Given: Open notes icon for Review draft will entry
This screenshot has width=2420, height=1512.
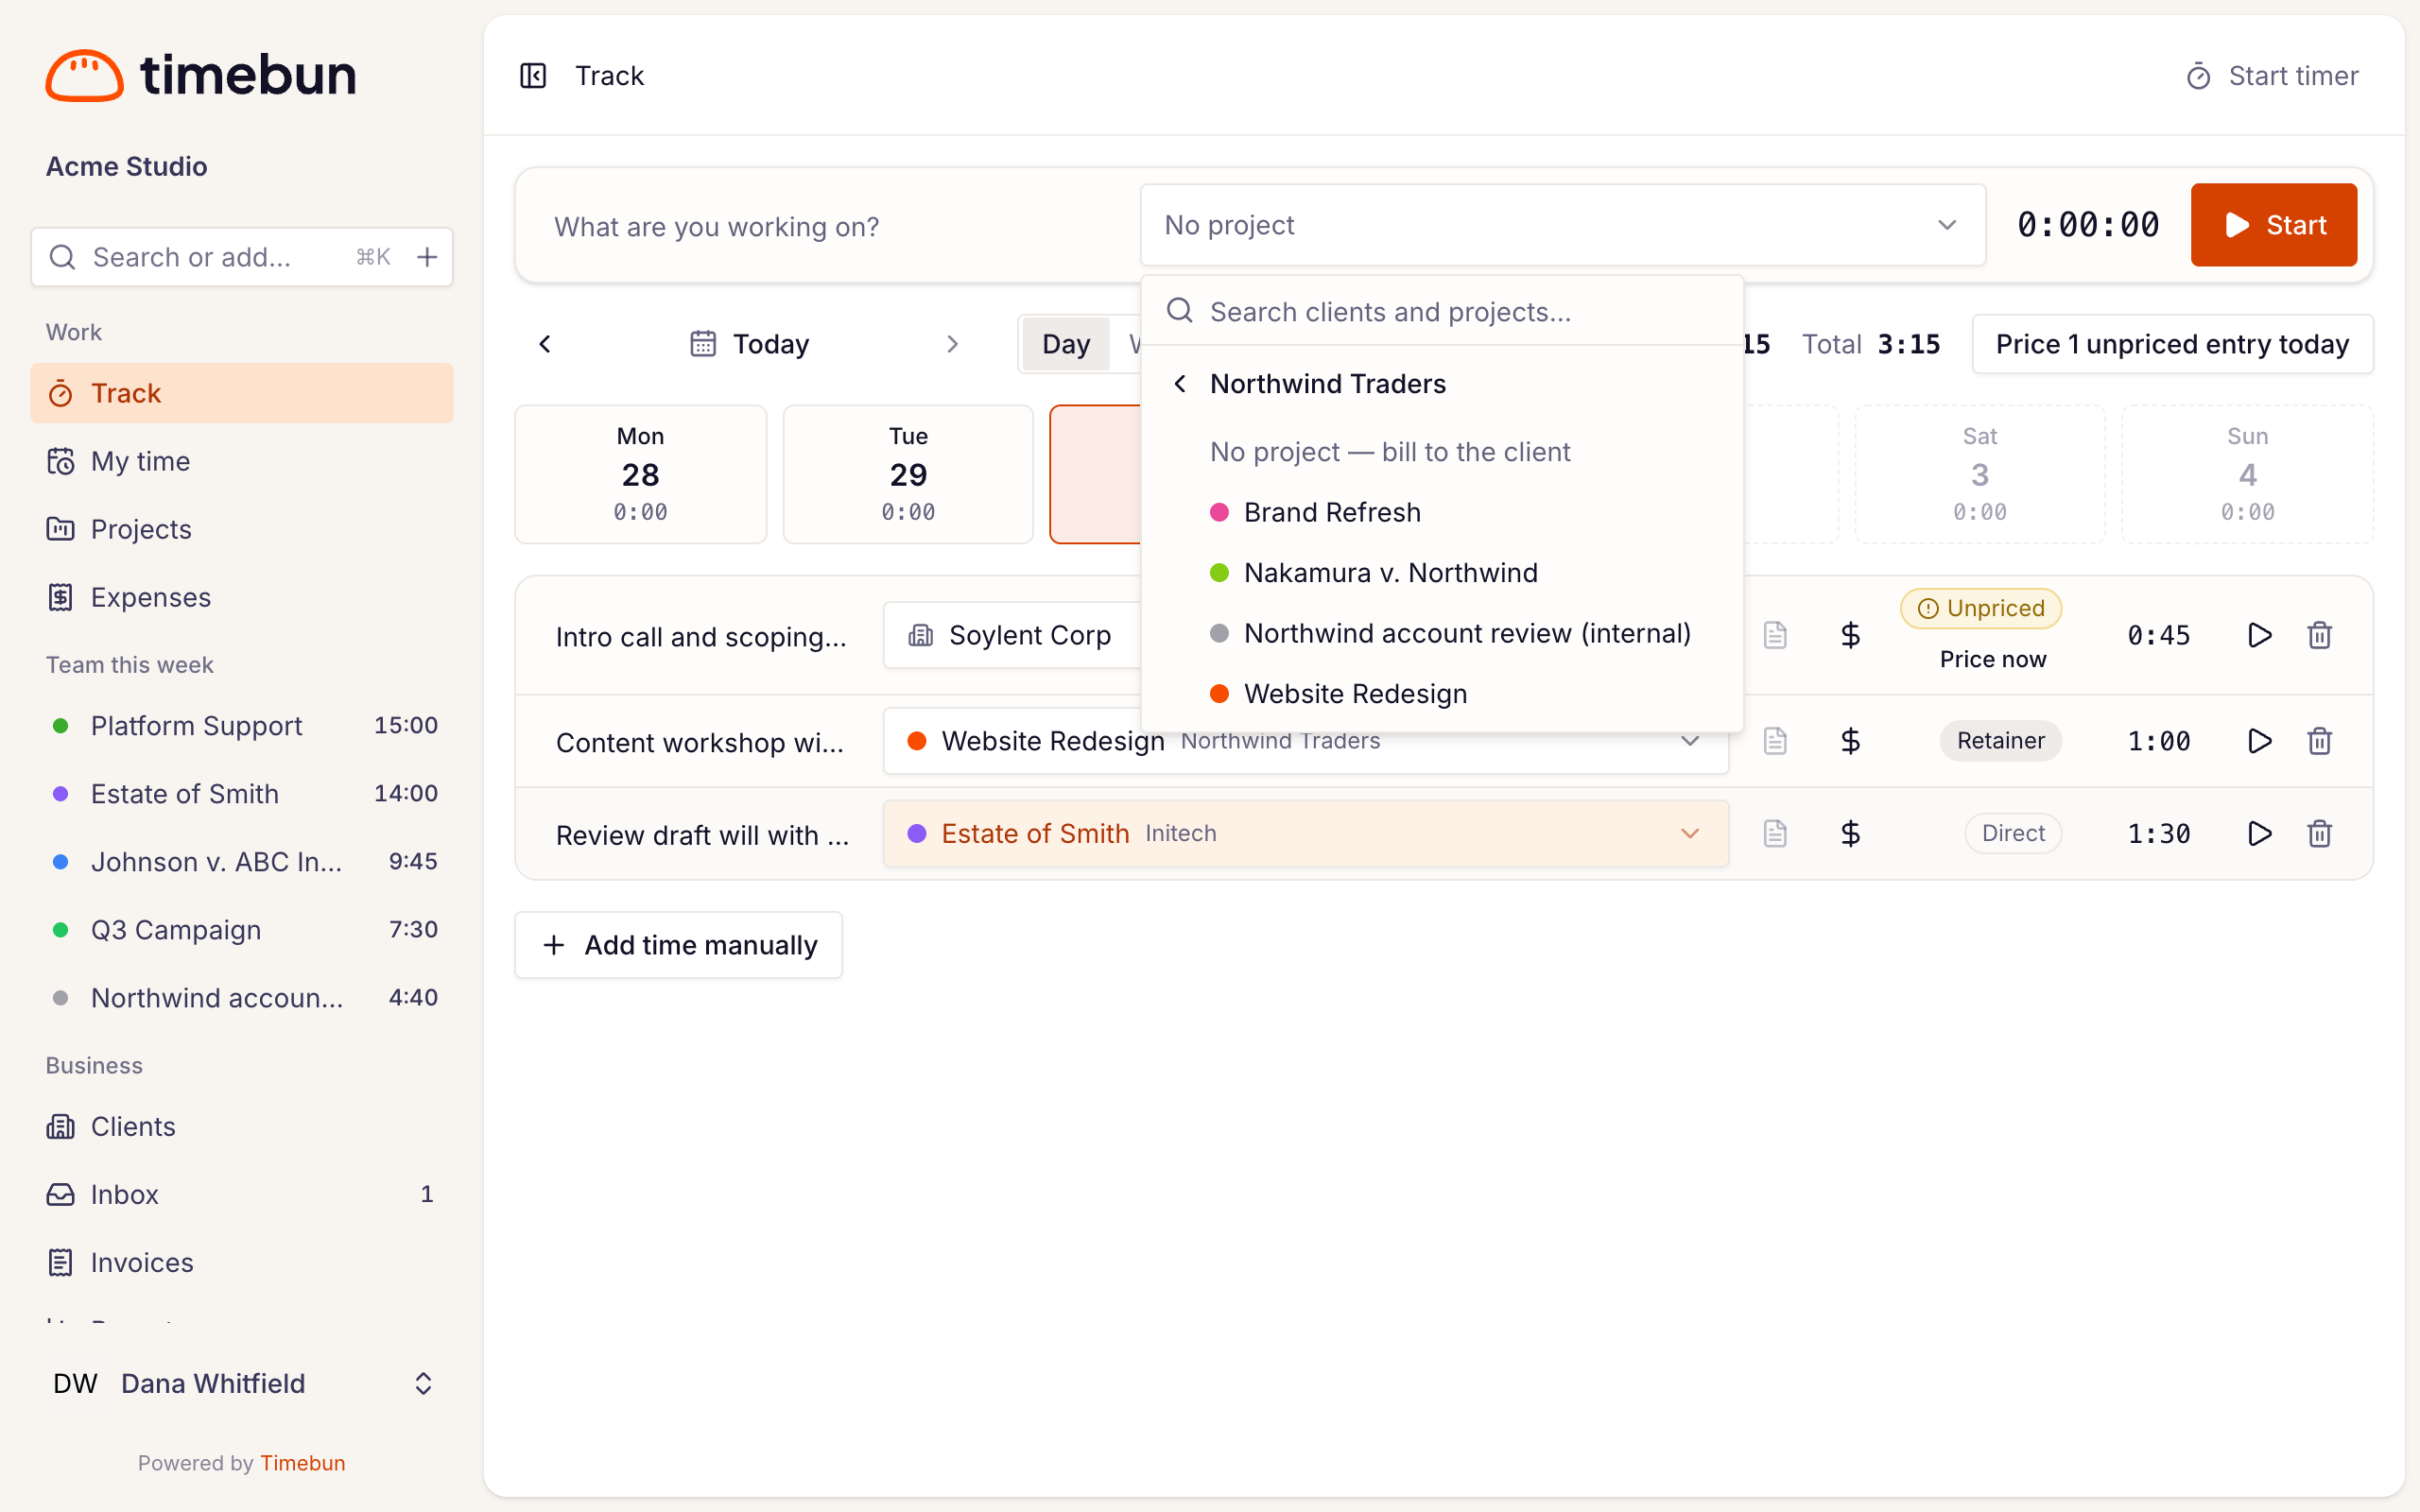Looking at the screenshot, I should [1775, 833].
